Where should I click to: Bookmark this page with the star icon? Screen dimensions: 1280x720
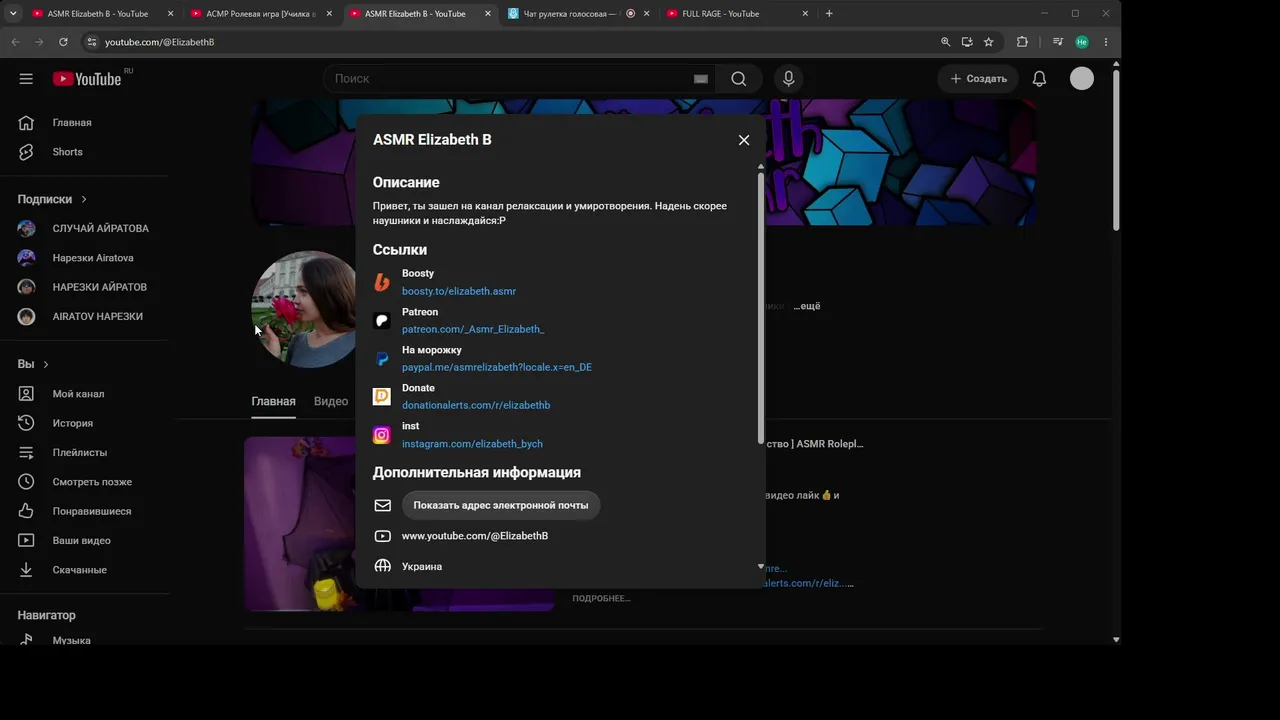[989, 42]
